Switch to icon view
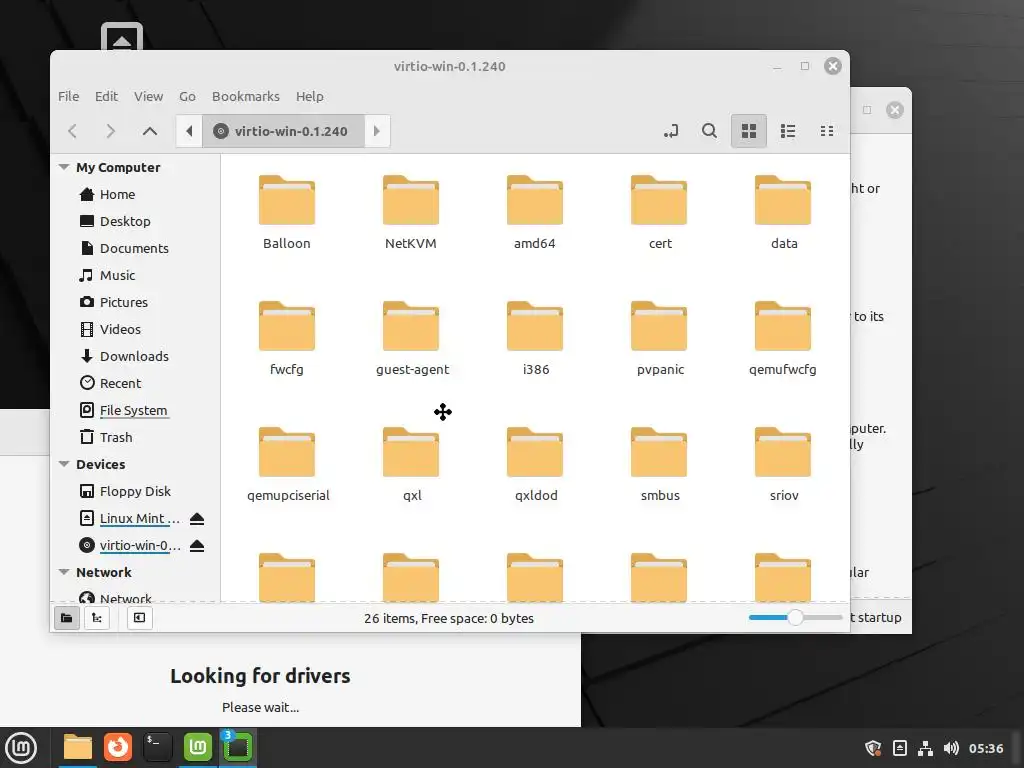 tap(748, 131)
